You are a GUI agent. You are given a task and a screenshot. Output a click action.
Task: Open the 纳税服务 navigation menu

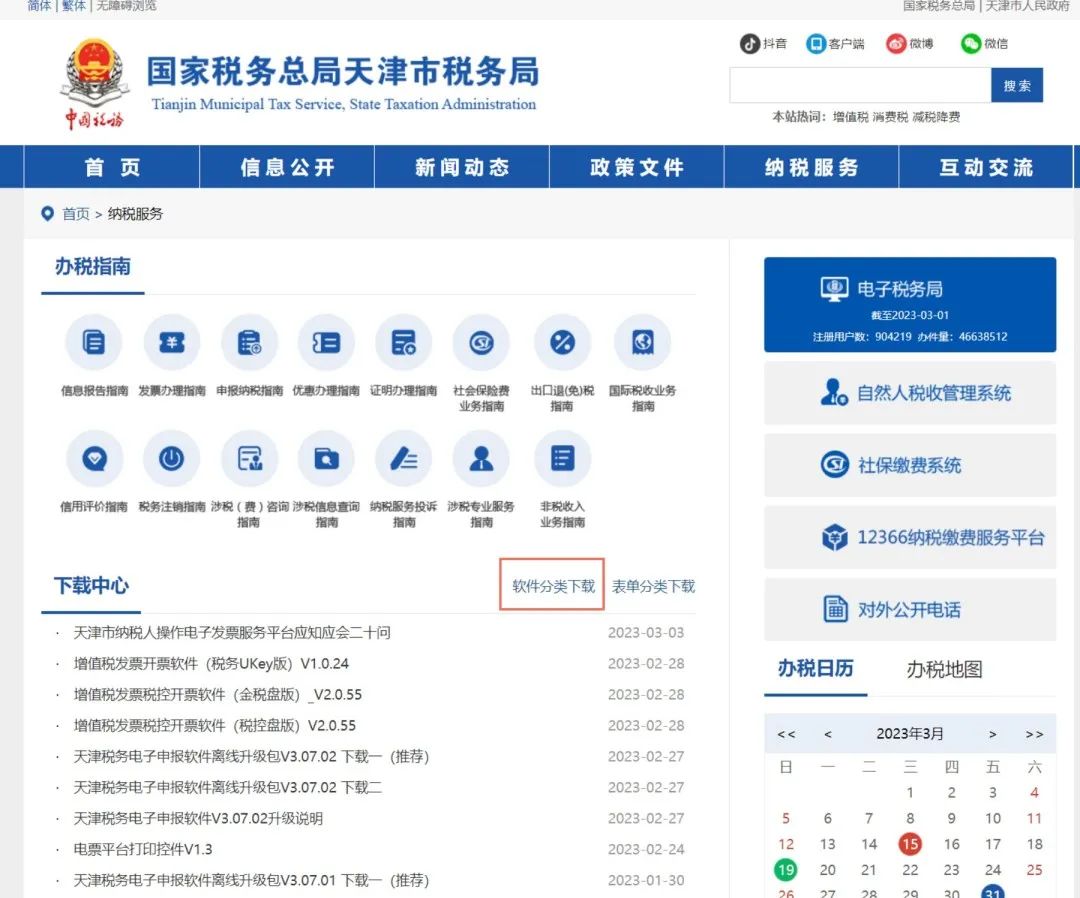click(811, 167)
